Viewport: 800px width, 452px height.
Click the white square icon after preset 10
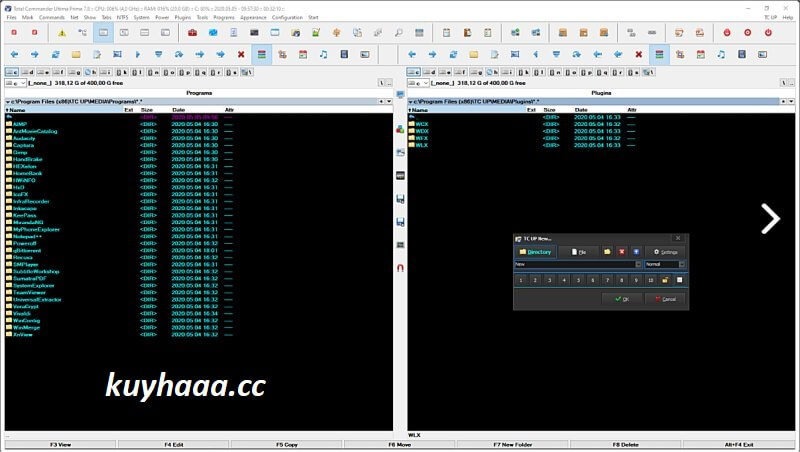tap(680, 280)
